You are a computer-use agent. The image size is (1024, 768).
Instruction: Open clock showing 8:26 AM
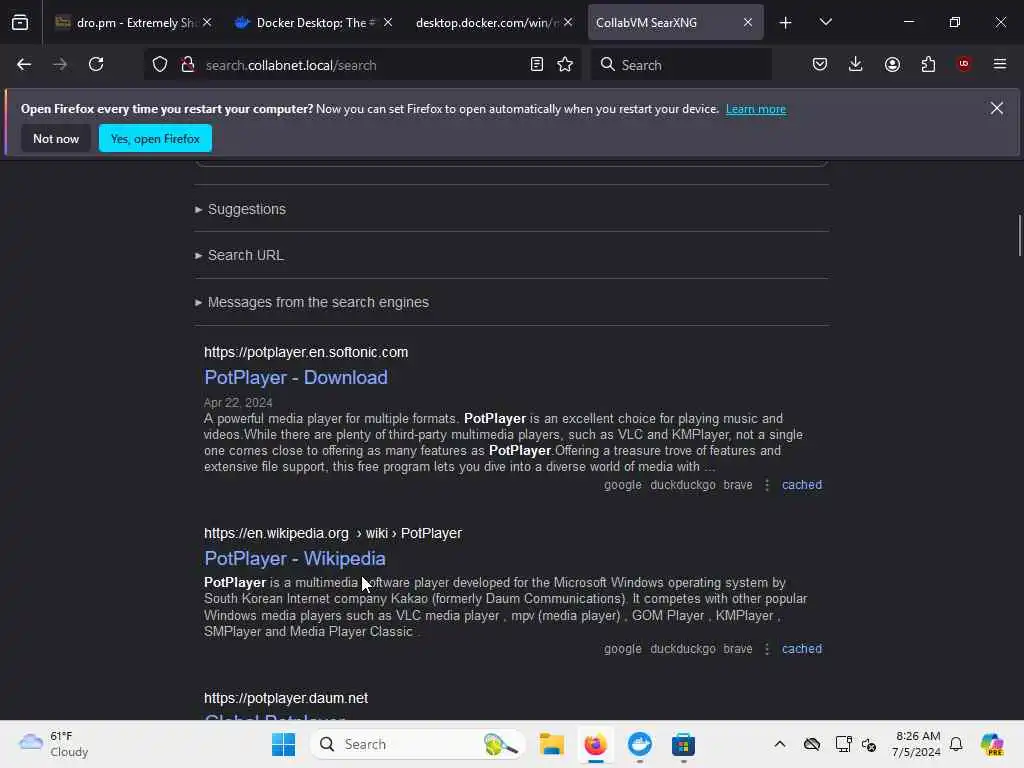coord(916,744)
